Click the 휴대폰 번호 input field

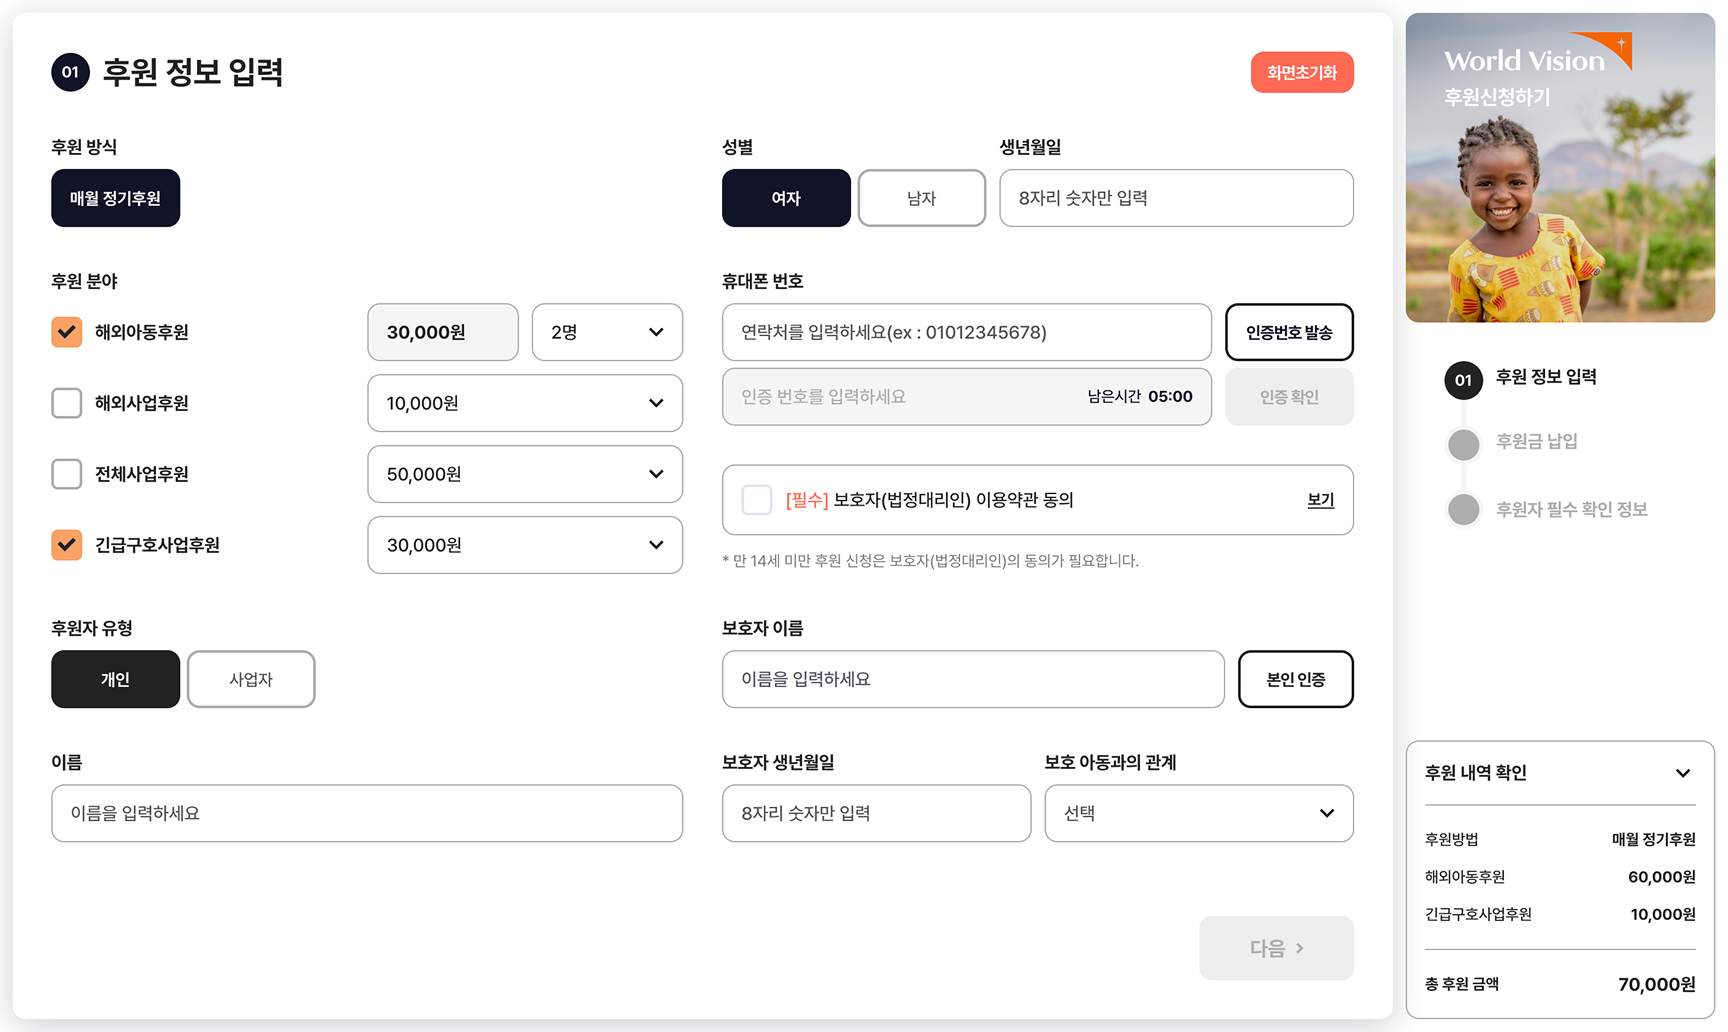(967, 332)
